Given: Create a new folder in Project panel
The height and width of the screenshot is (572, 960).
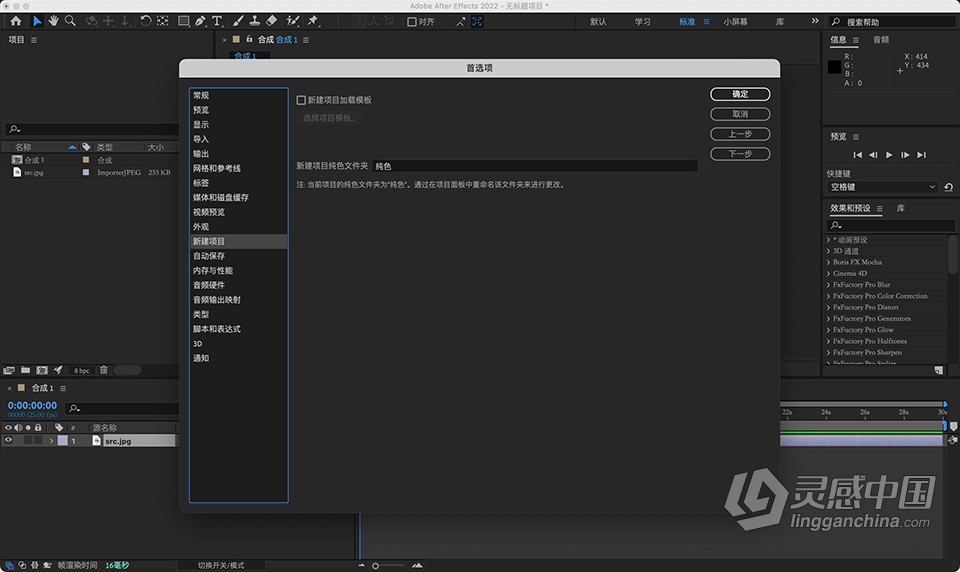Looking at the screenshot, I should [x=25, y=370].
